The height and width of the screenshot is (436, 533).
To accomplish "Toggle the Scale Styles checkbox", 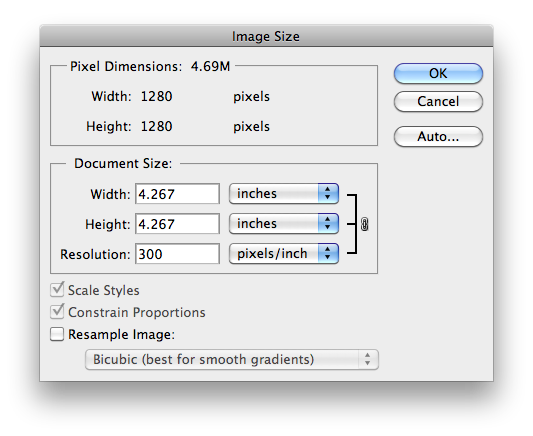I will pos(57,290).
